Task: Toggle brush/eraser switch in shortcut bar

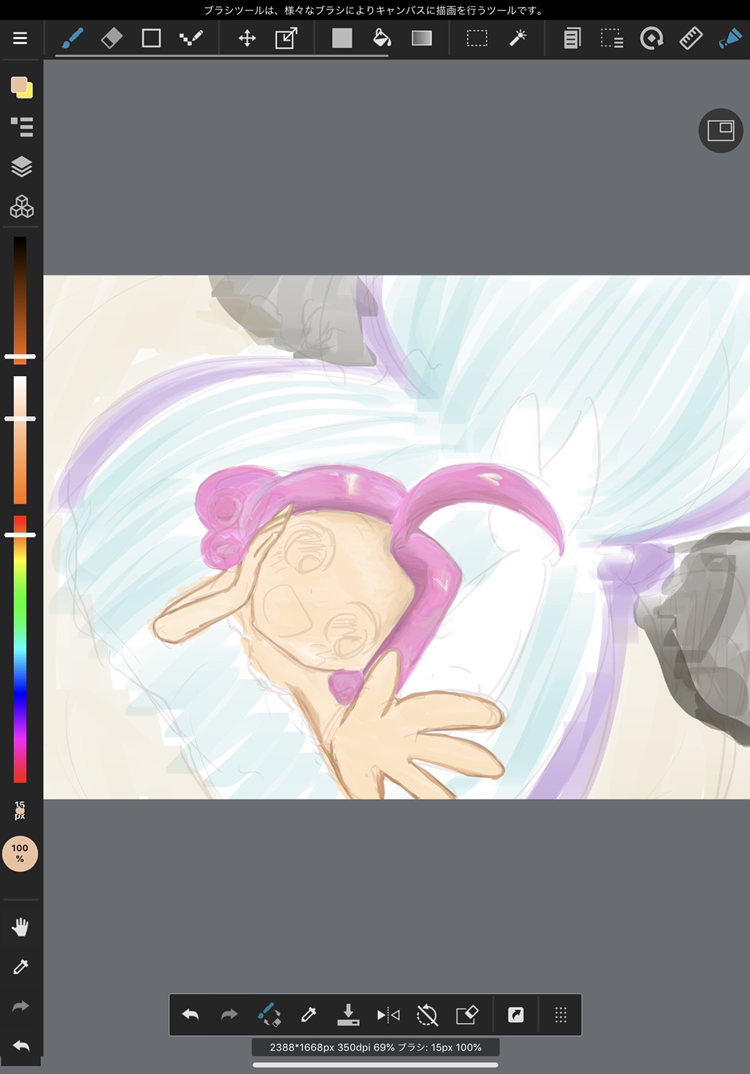Action: 268,1014
